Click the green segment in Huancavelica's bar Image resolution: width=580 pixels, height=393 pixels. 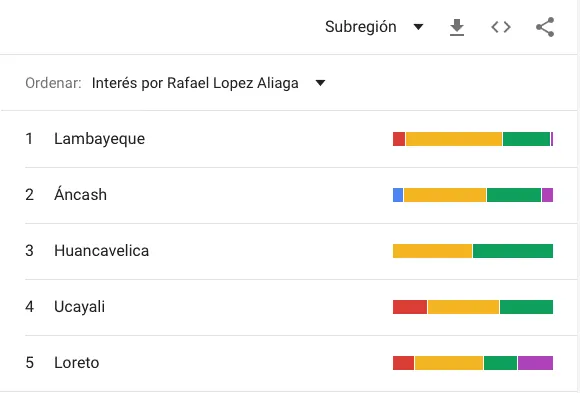(513, 251)
